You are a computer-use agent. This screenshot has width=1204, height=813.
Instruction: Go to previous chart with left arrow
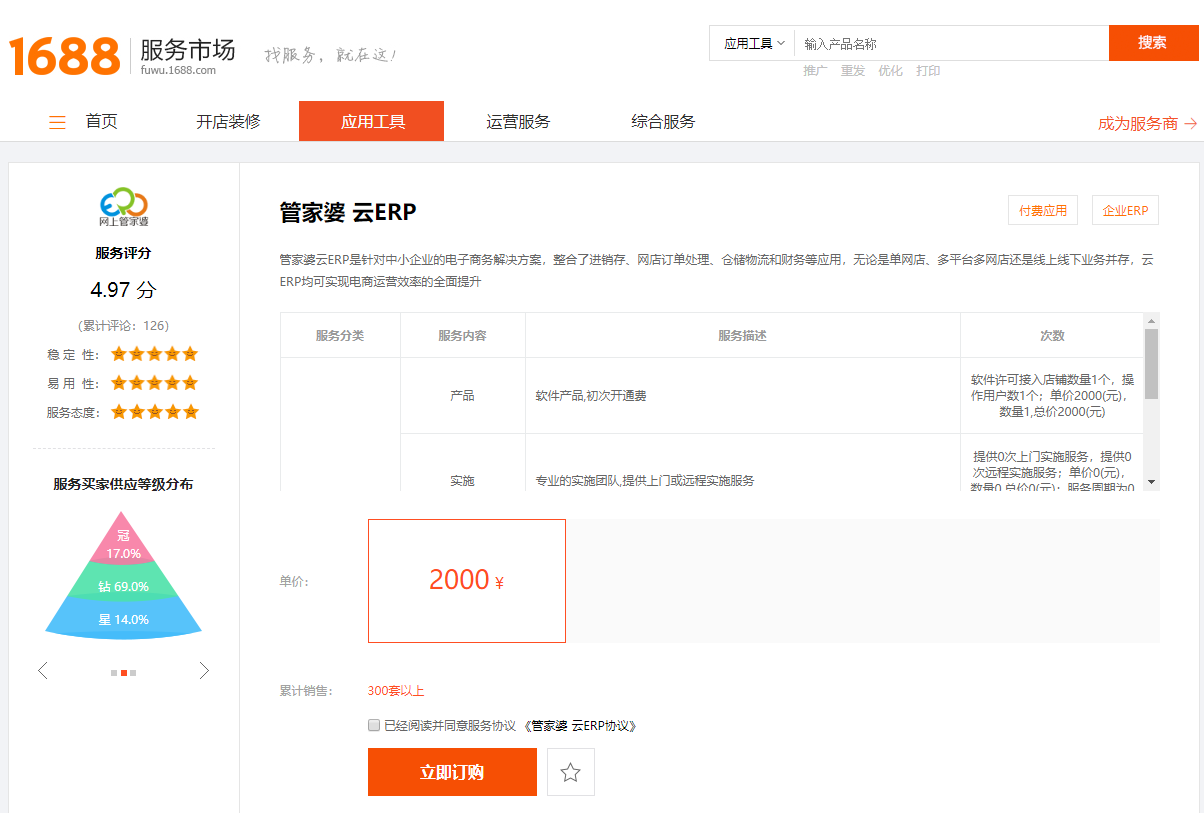click(43, 670)
